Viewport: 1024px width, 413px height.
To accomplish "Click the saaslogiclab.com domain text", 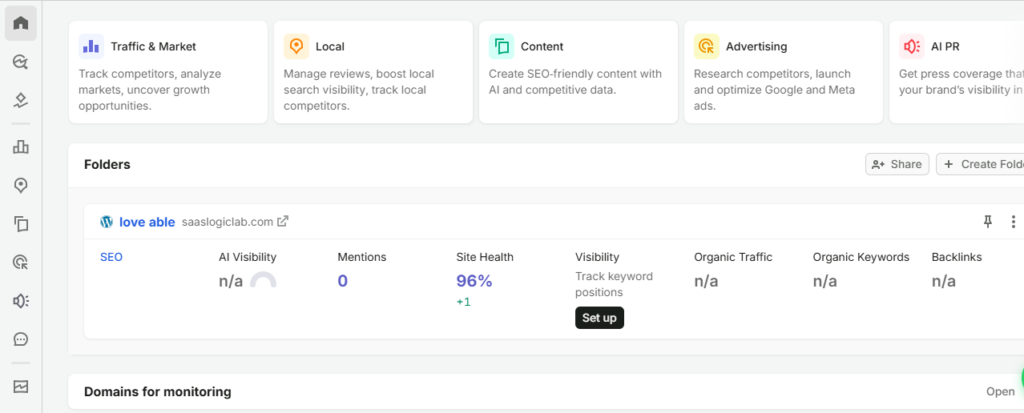I will point(227,222).
